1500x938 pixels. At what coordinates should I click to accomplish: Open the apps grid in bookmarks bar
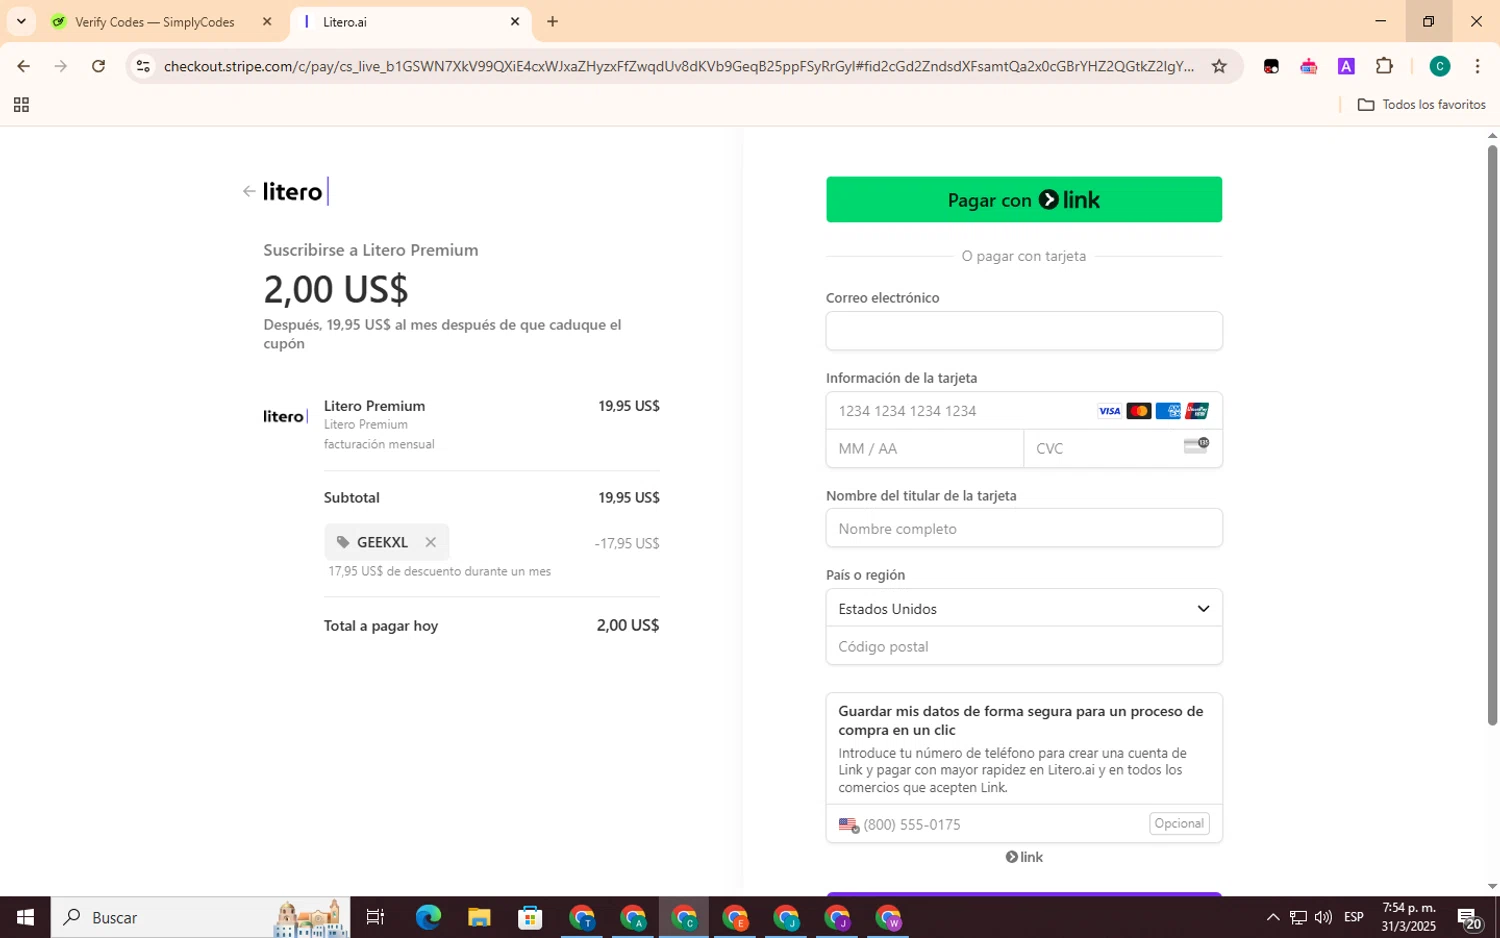[x=21, y=105]
